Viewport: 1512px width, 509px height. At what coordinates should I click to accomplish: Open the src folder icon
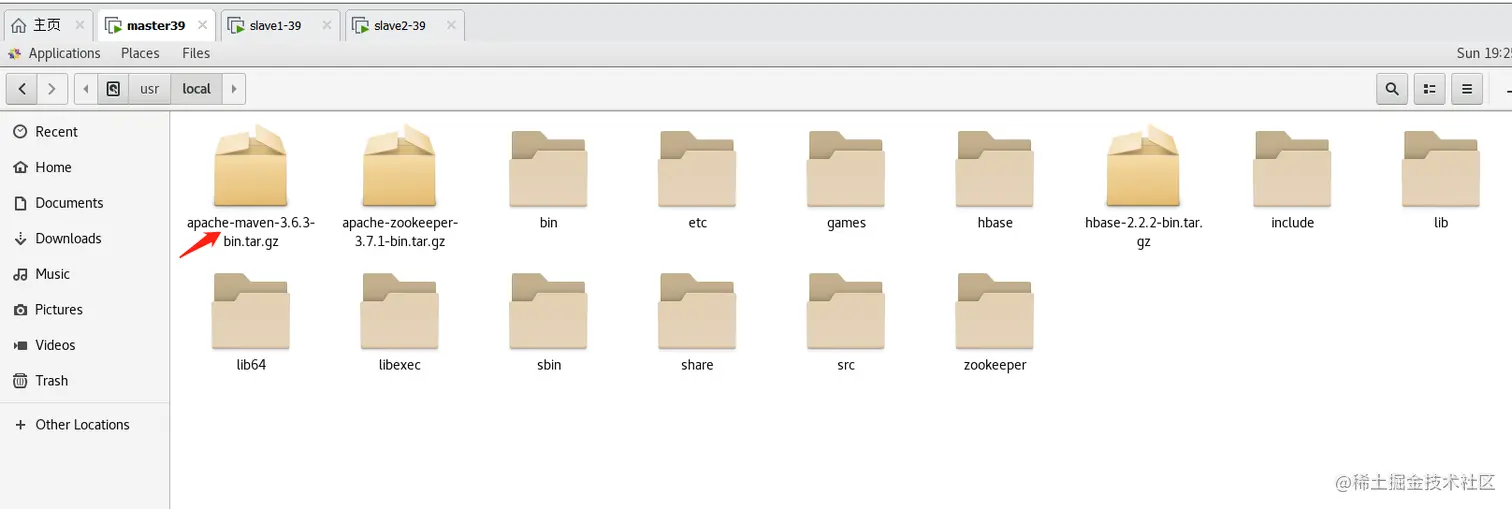coord(846,311)
